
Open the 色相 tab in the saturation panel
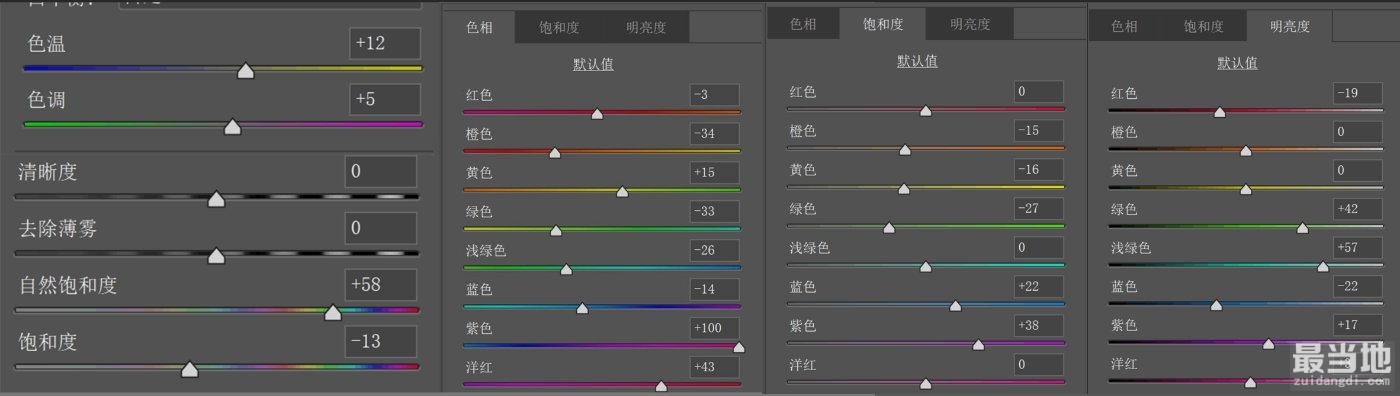click(x=803, y=24)
